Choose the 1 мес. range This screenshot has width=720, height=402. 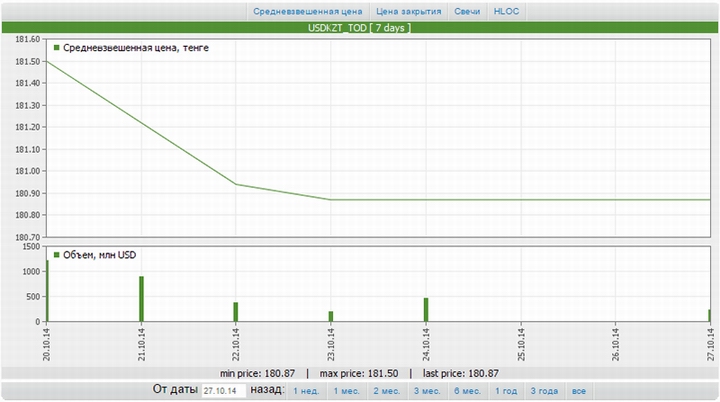[347, 391]
